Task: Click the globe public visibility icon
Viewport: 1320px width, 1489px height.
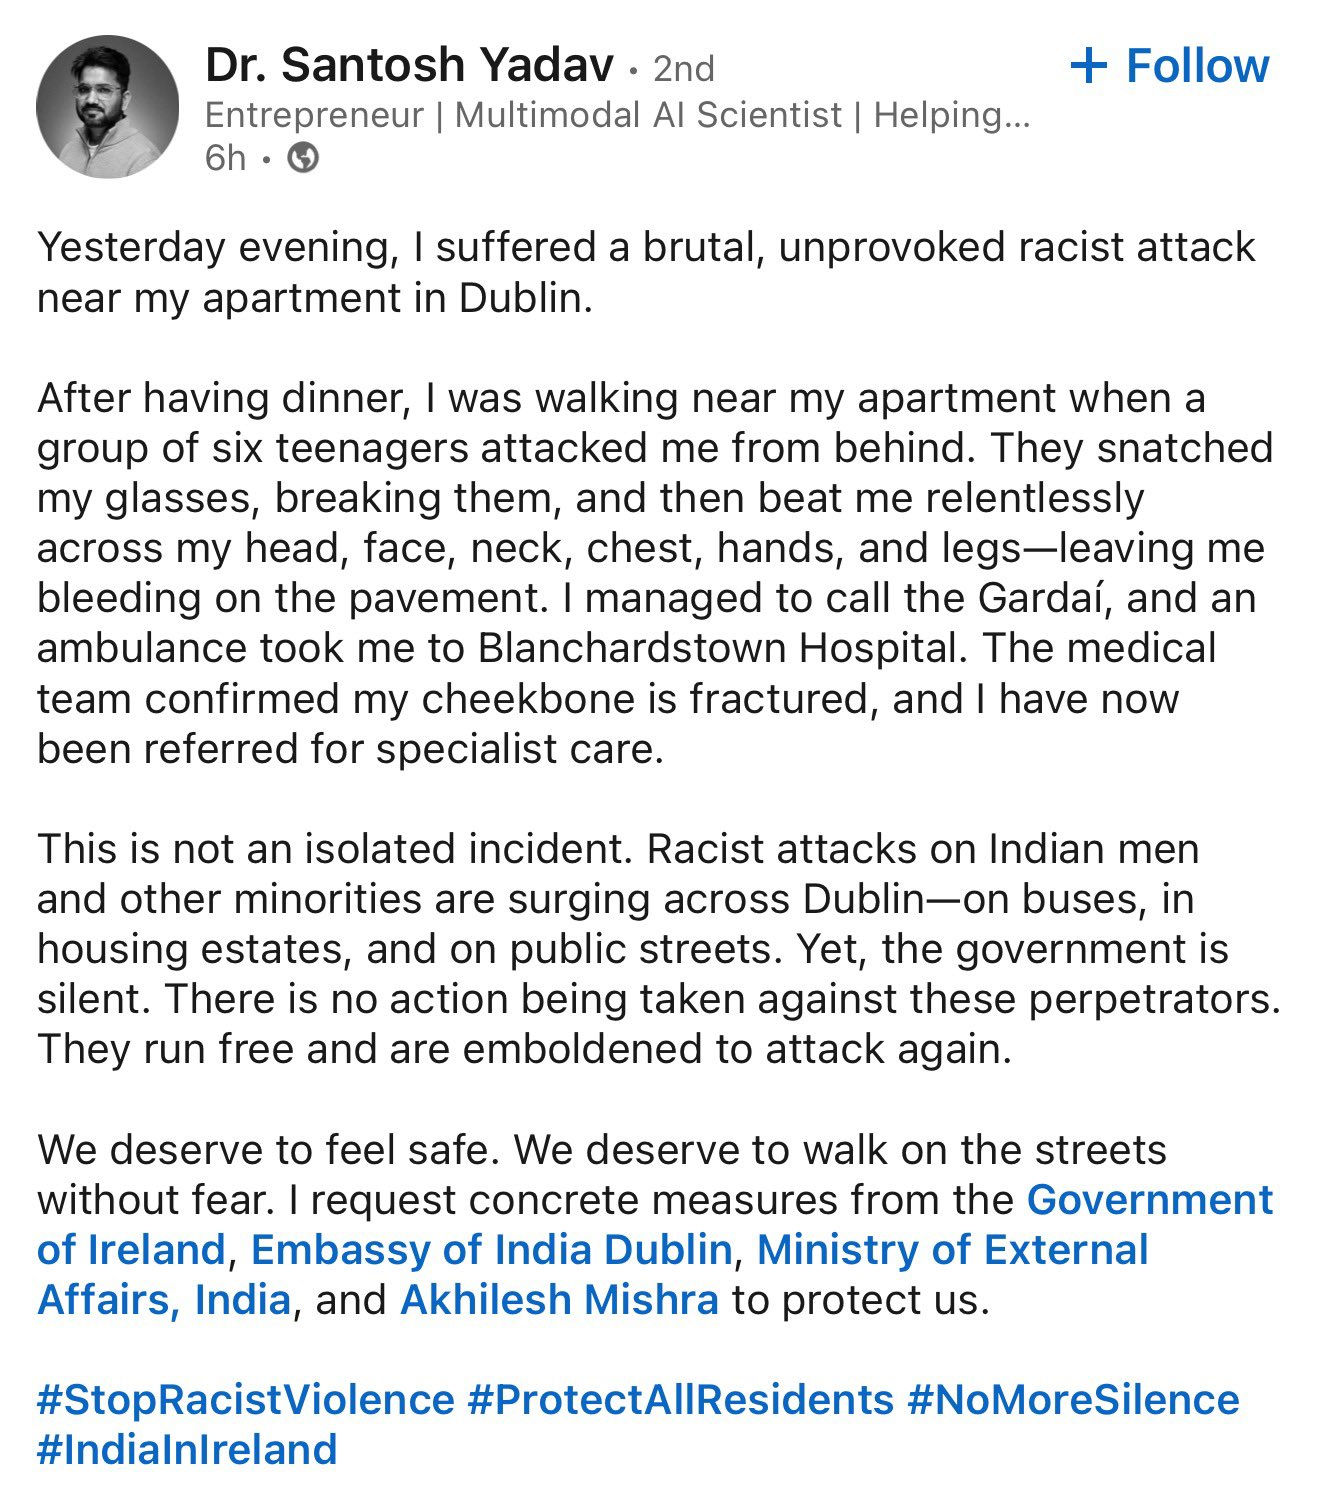Action: point(303,158)
